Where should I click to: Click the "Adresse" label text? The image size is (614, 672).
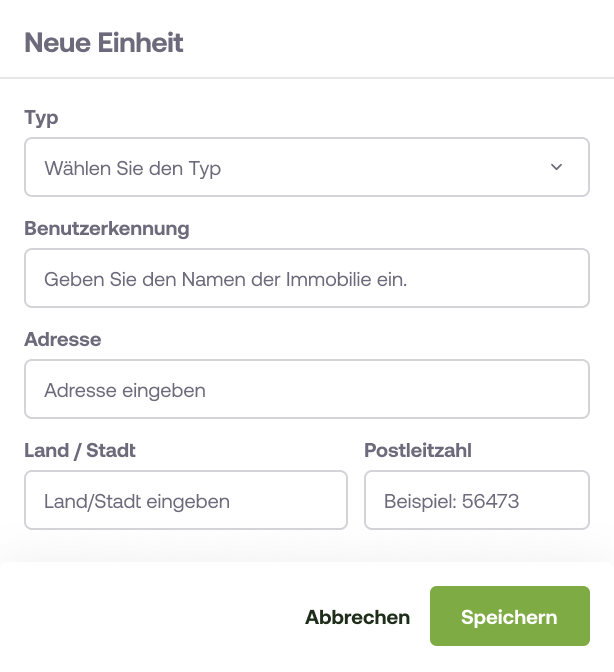tap(62, 340)
